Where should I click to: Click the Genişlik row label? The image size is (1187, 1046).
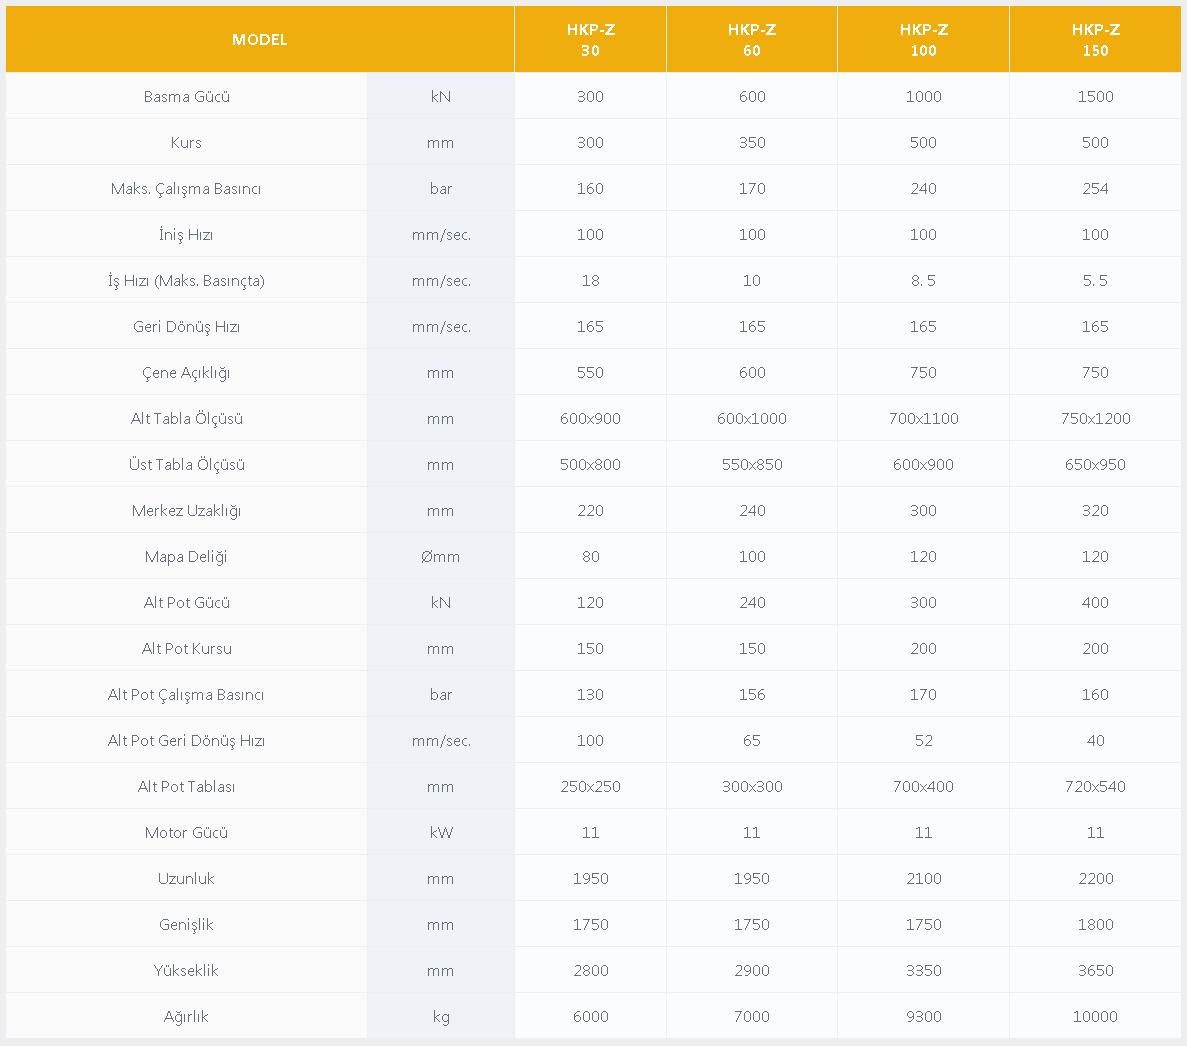[x=186, y=924]
